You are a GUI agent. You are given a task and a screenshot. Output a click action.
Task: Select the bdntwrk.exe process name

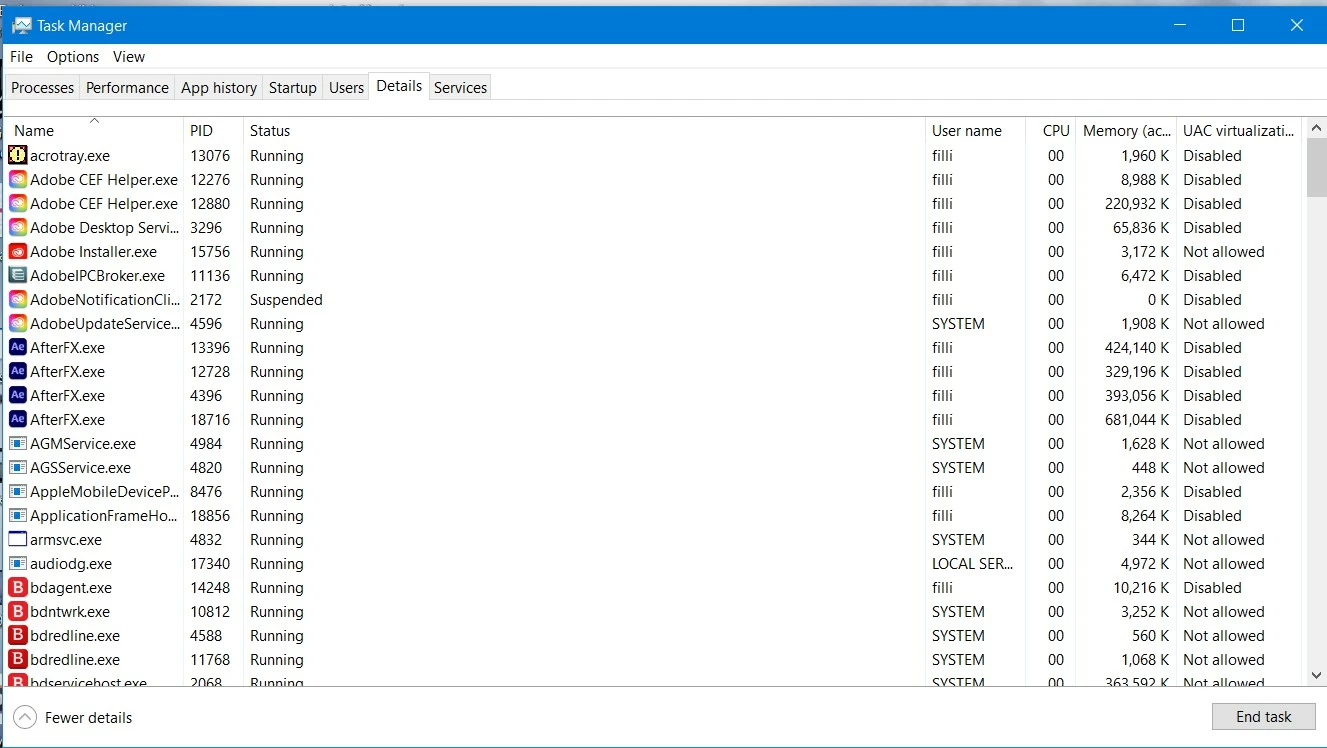70,612
